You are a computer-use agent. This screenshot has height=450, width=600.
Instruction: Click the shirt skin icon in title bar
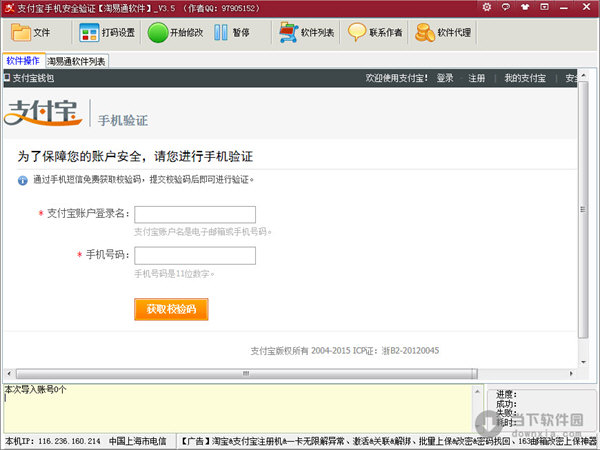tap(525, 7)
